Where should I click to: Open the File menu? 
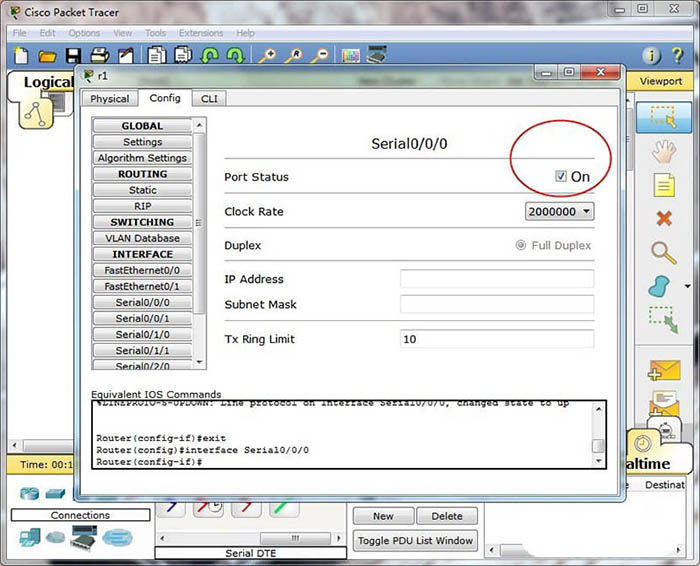19,33
